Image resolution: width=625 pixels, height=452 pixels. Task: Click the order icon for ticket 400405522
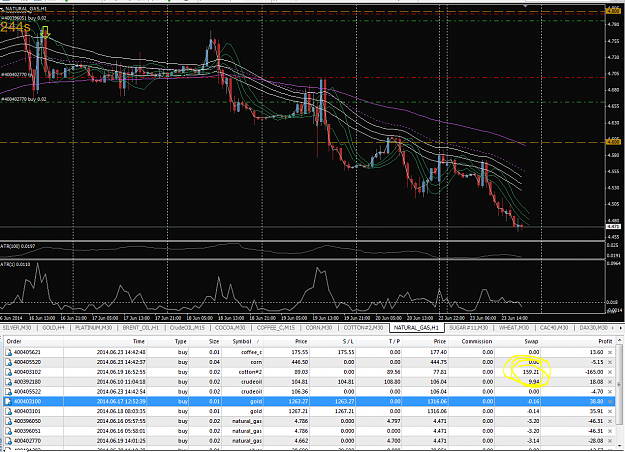(8, 392)
